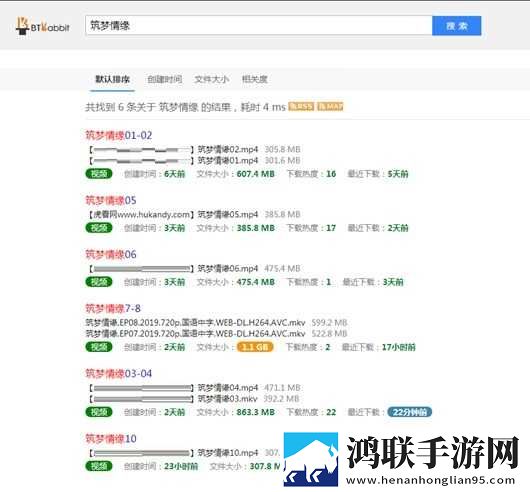The height and width of the screenshot is (492, 530).
Task: Click the 17小时前 recent download value
Action: tap(399, 347)
